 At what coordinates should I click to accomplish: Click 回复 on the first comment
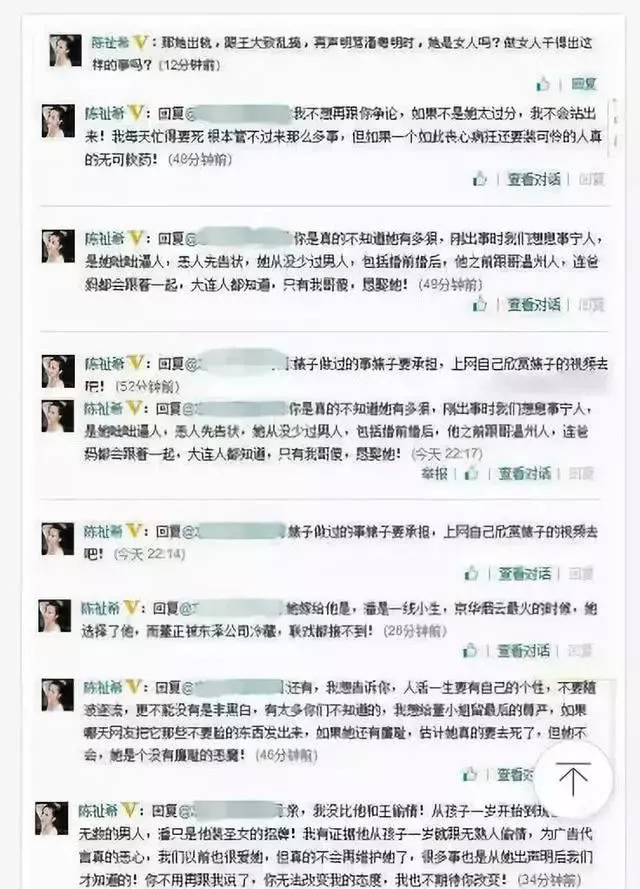click(584, 84)
